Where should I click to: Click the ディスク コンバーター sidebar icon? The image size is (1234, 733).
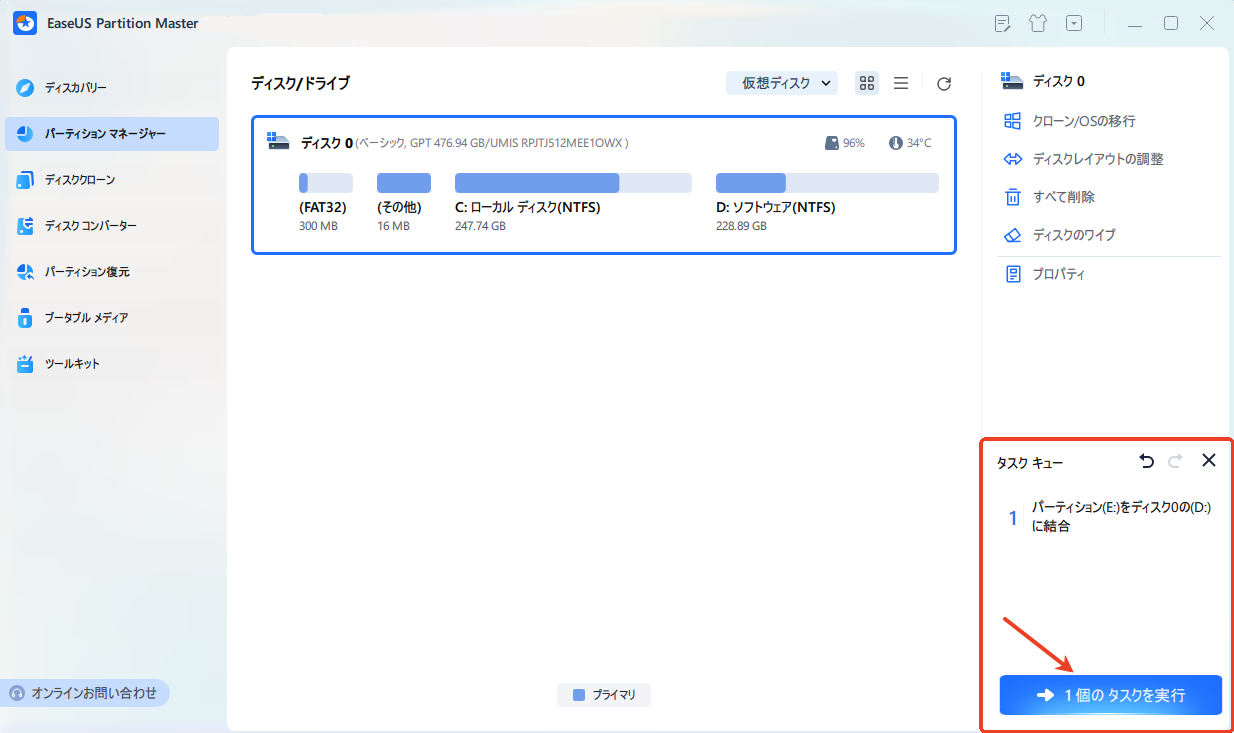click(26, 226)
